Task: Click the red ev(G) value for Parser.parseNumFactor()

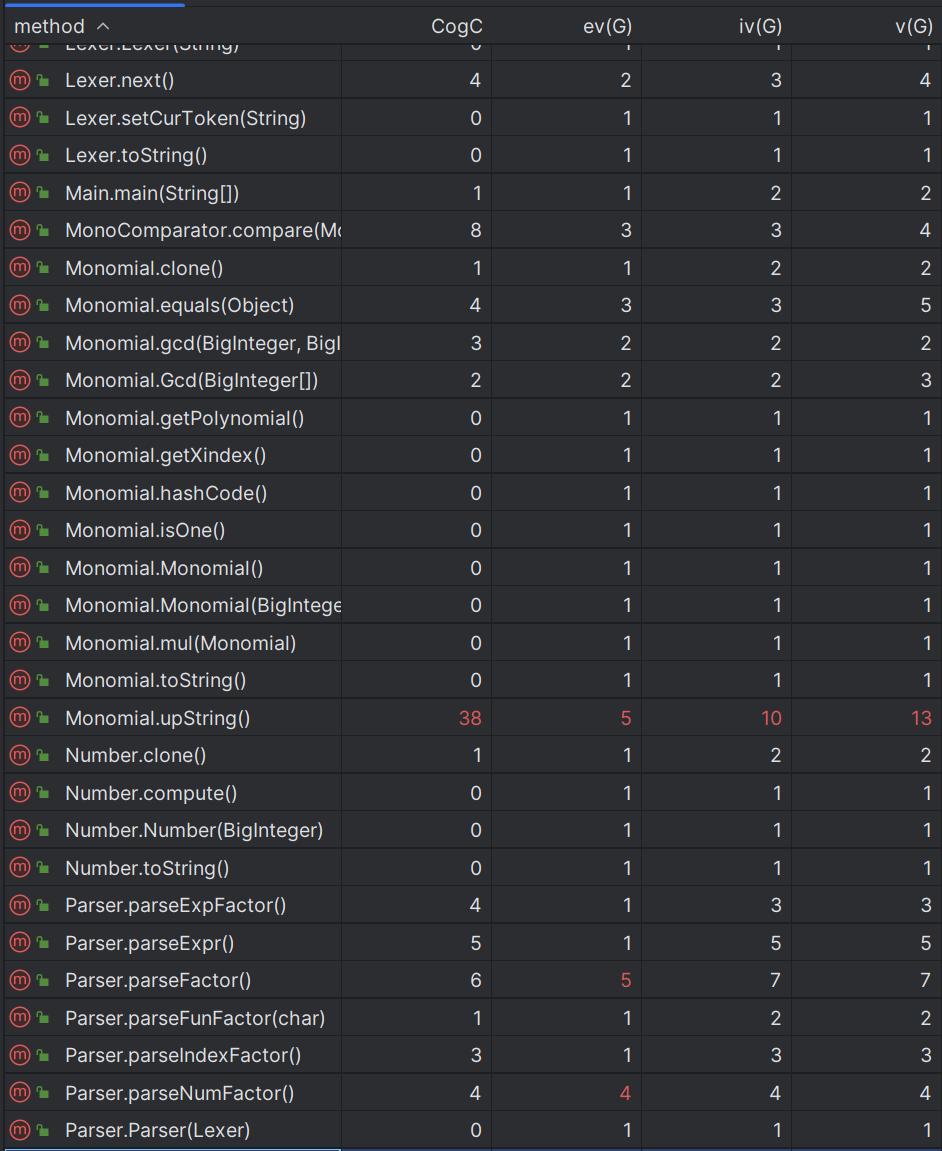Action: pyautogui.click(x=625, y=1093)
